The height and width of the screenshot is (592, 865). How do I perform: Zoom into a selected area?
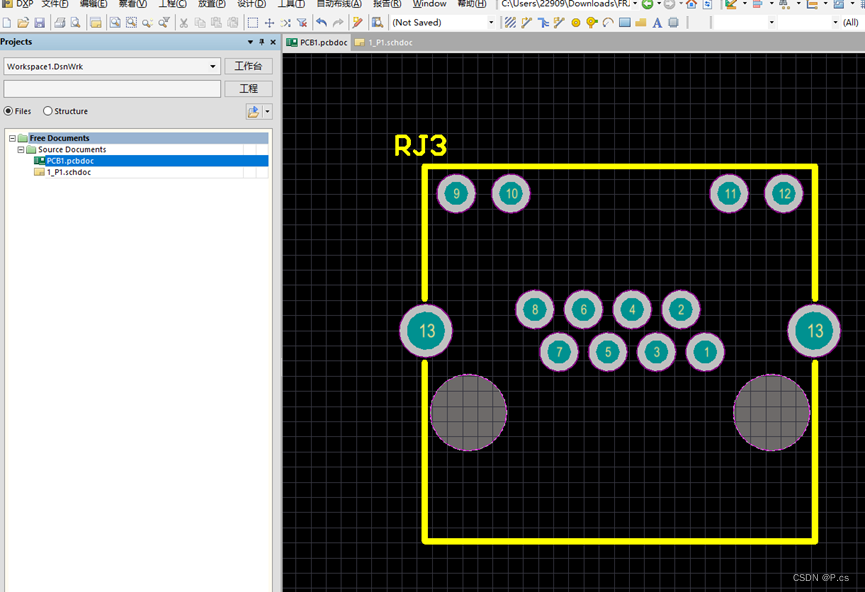131,23
